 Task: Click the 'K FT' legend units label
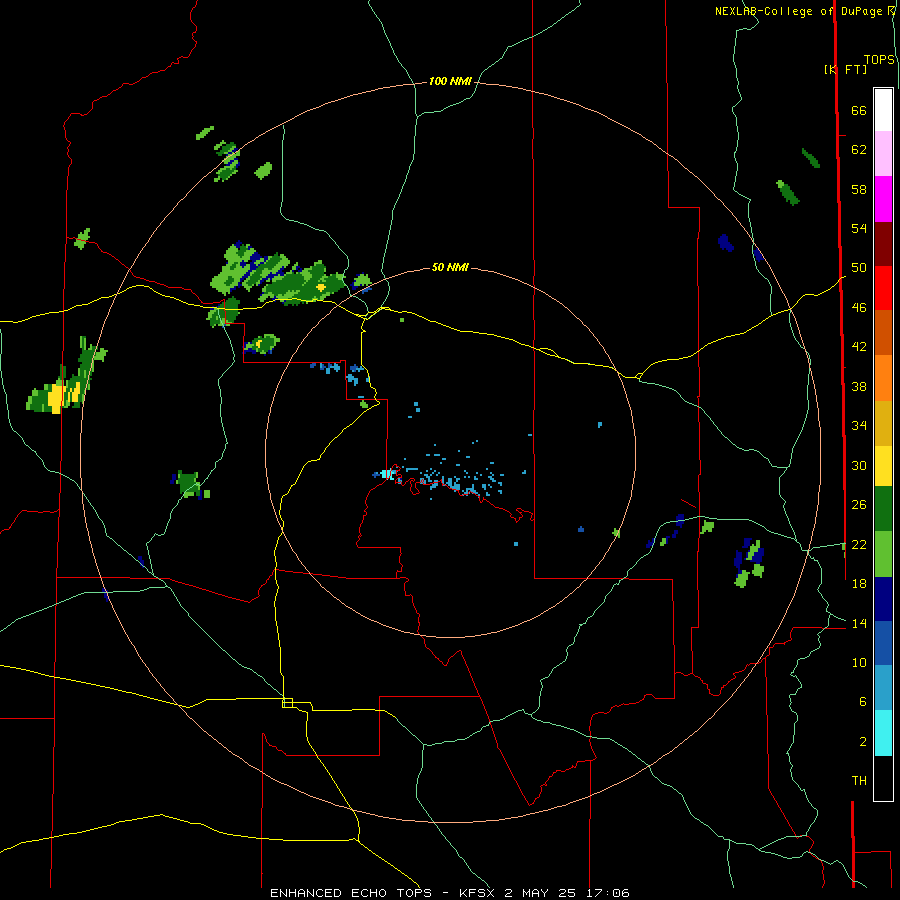click(845, 69)
